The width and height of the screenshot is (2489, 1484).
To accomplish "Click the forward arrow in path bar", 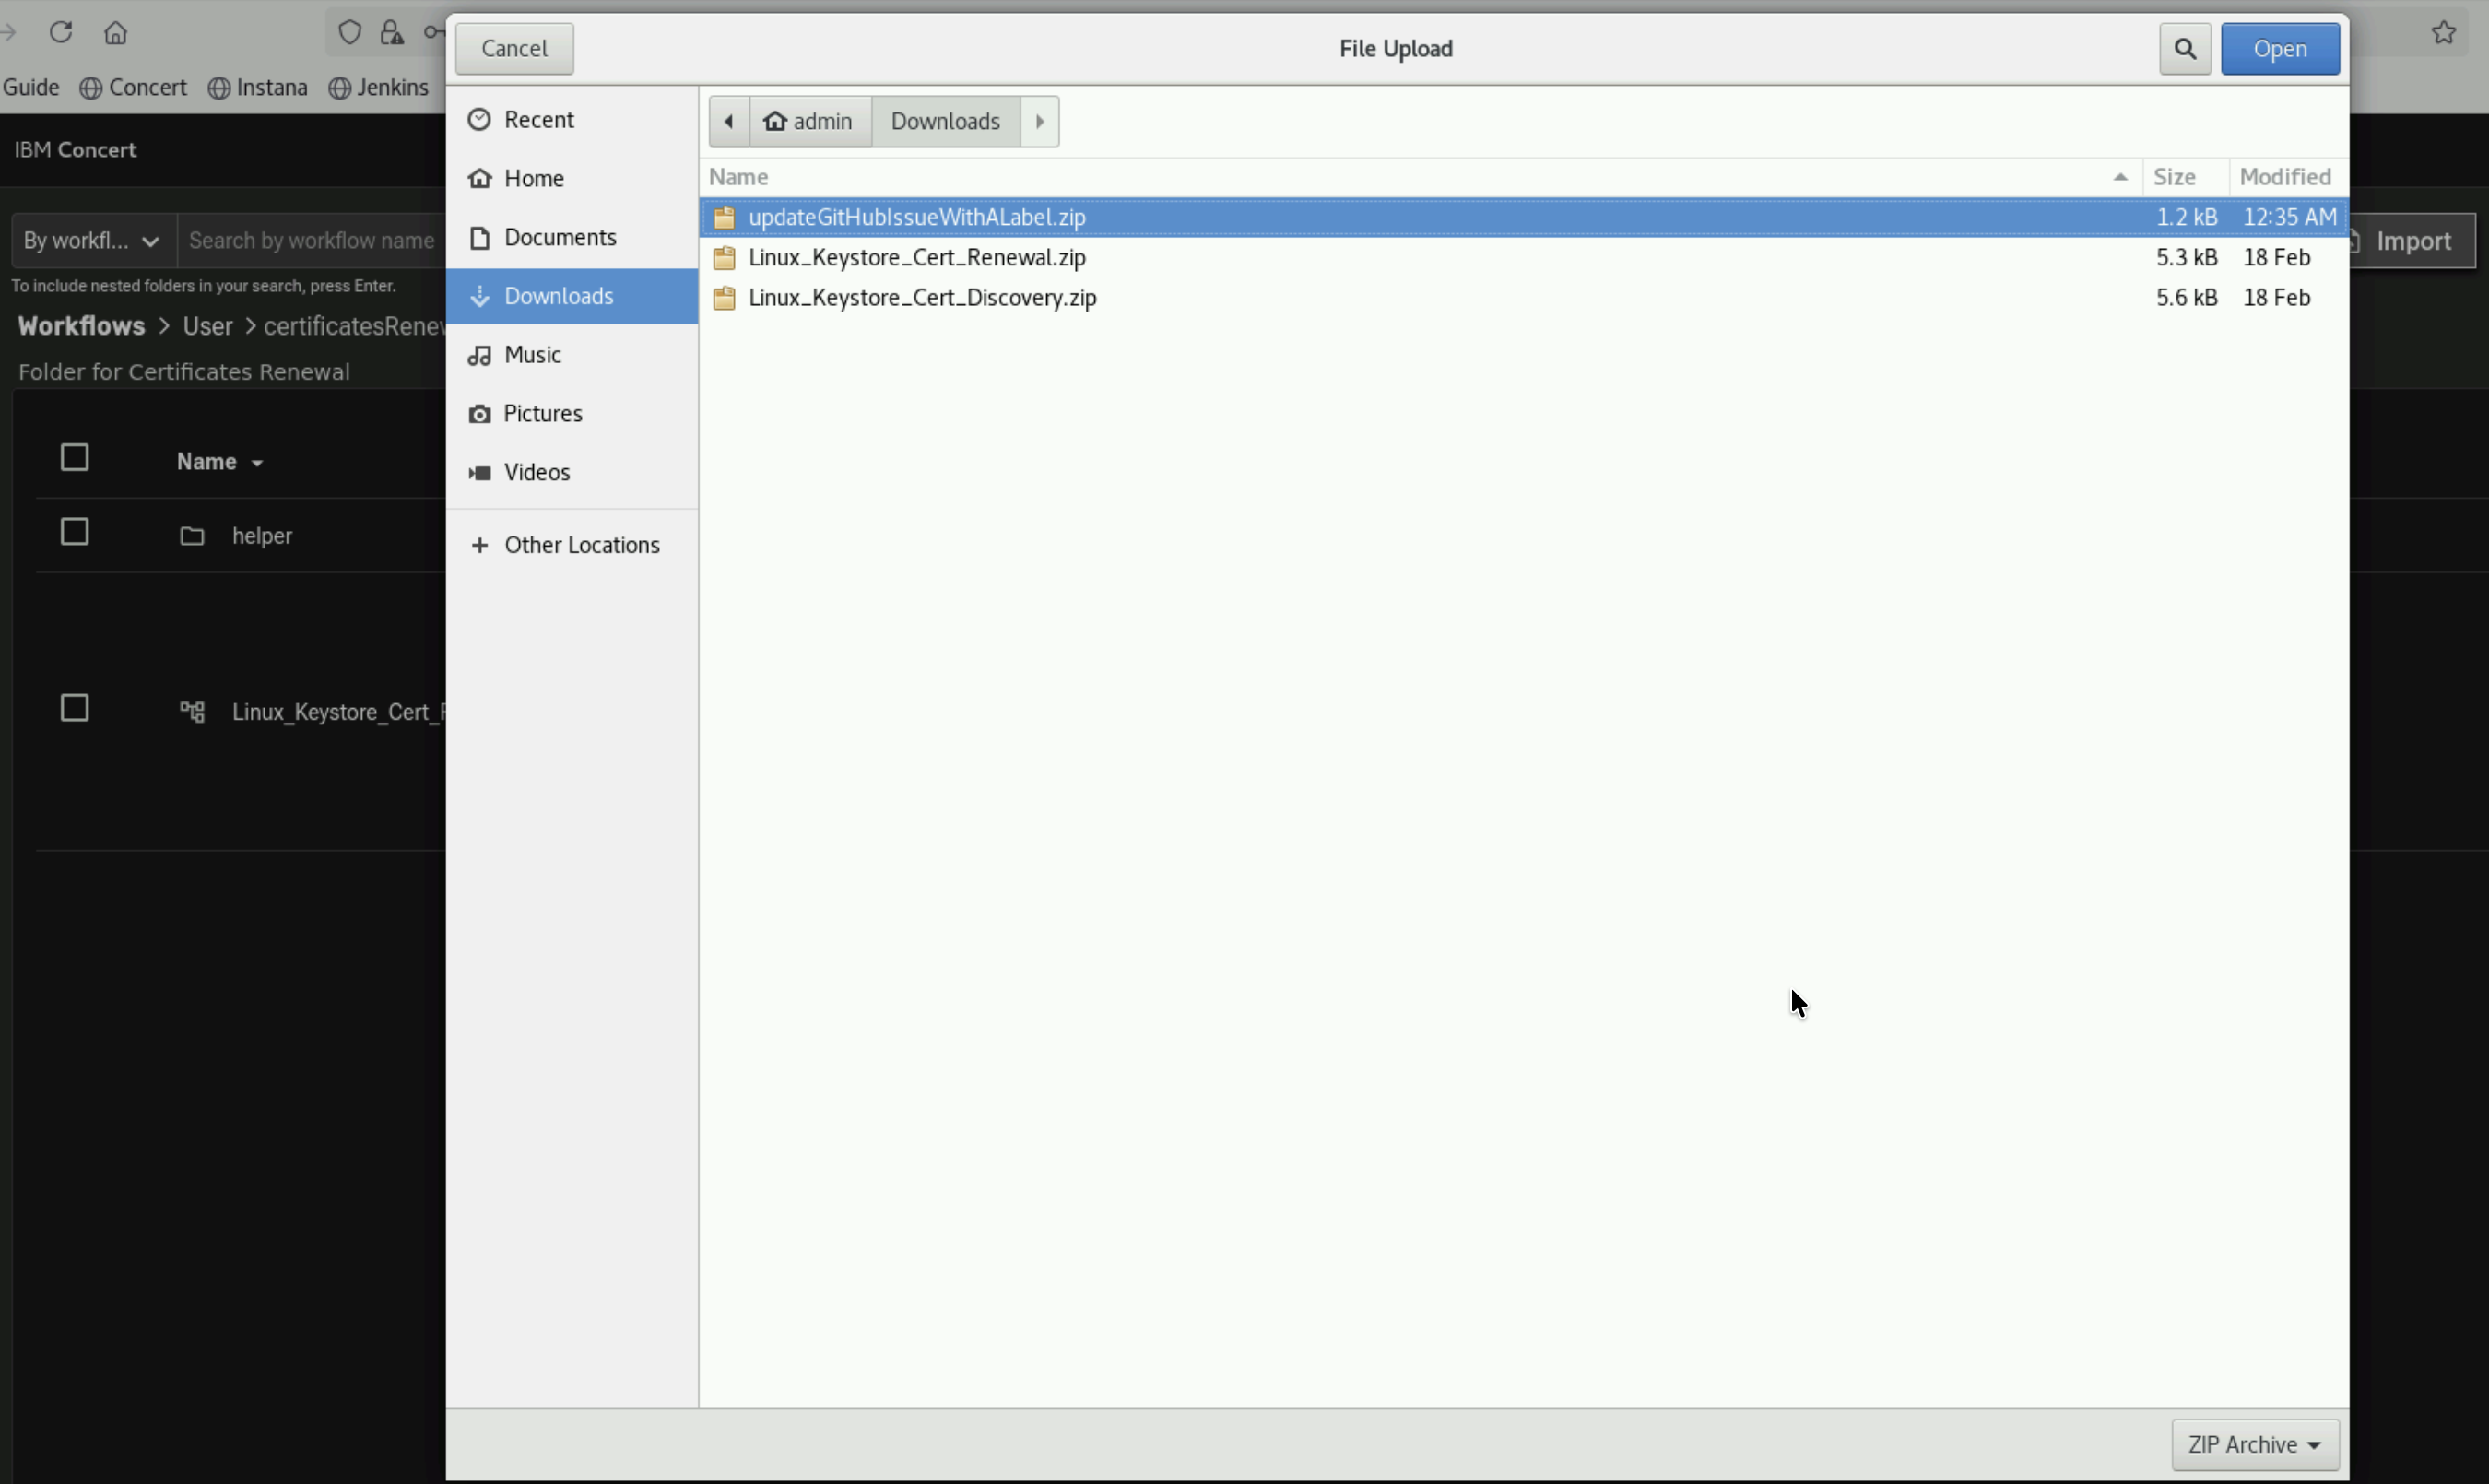I will click(1039, 122).
